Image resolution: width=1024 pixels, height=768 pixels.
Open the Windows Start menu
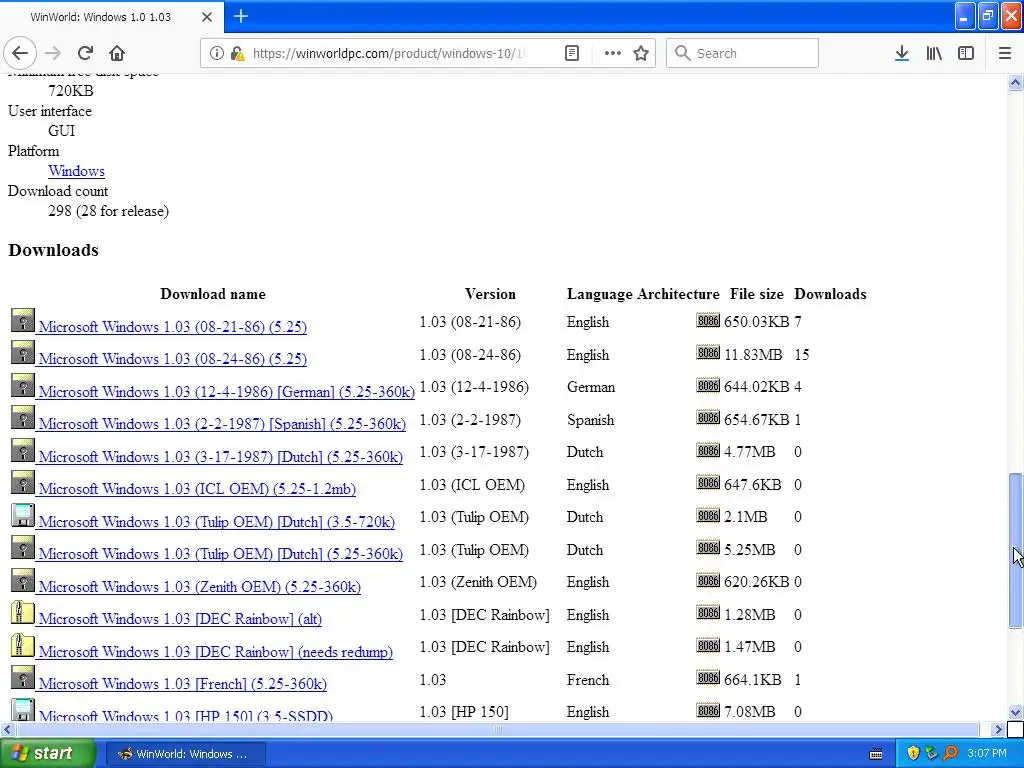tap(47, 754)
